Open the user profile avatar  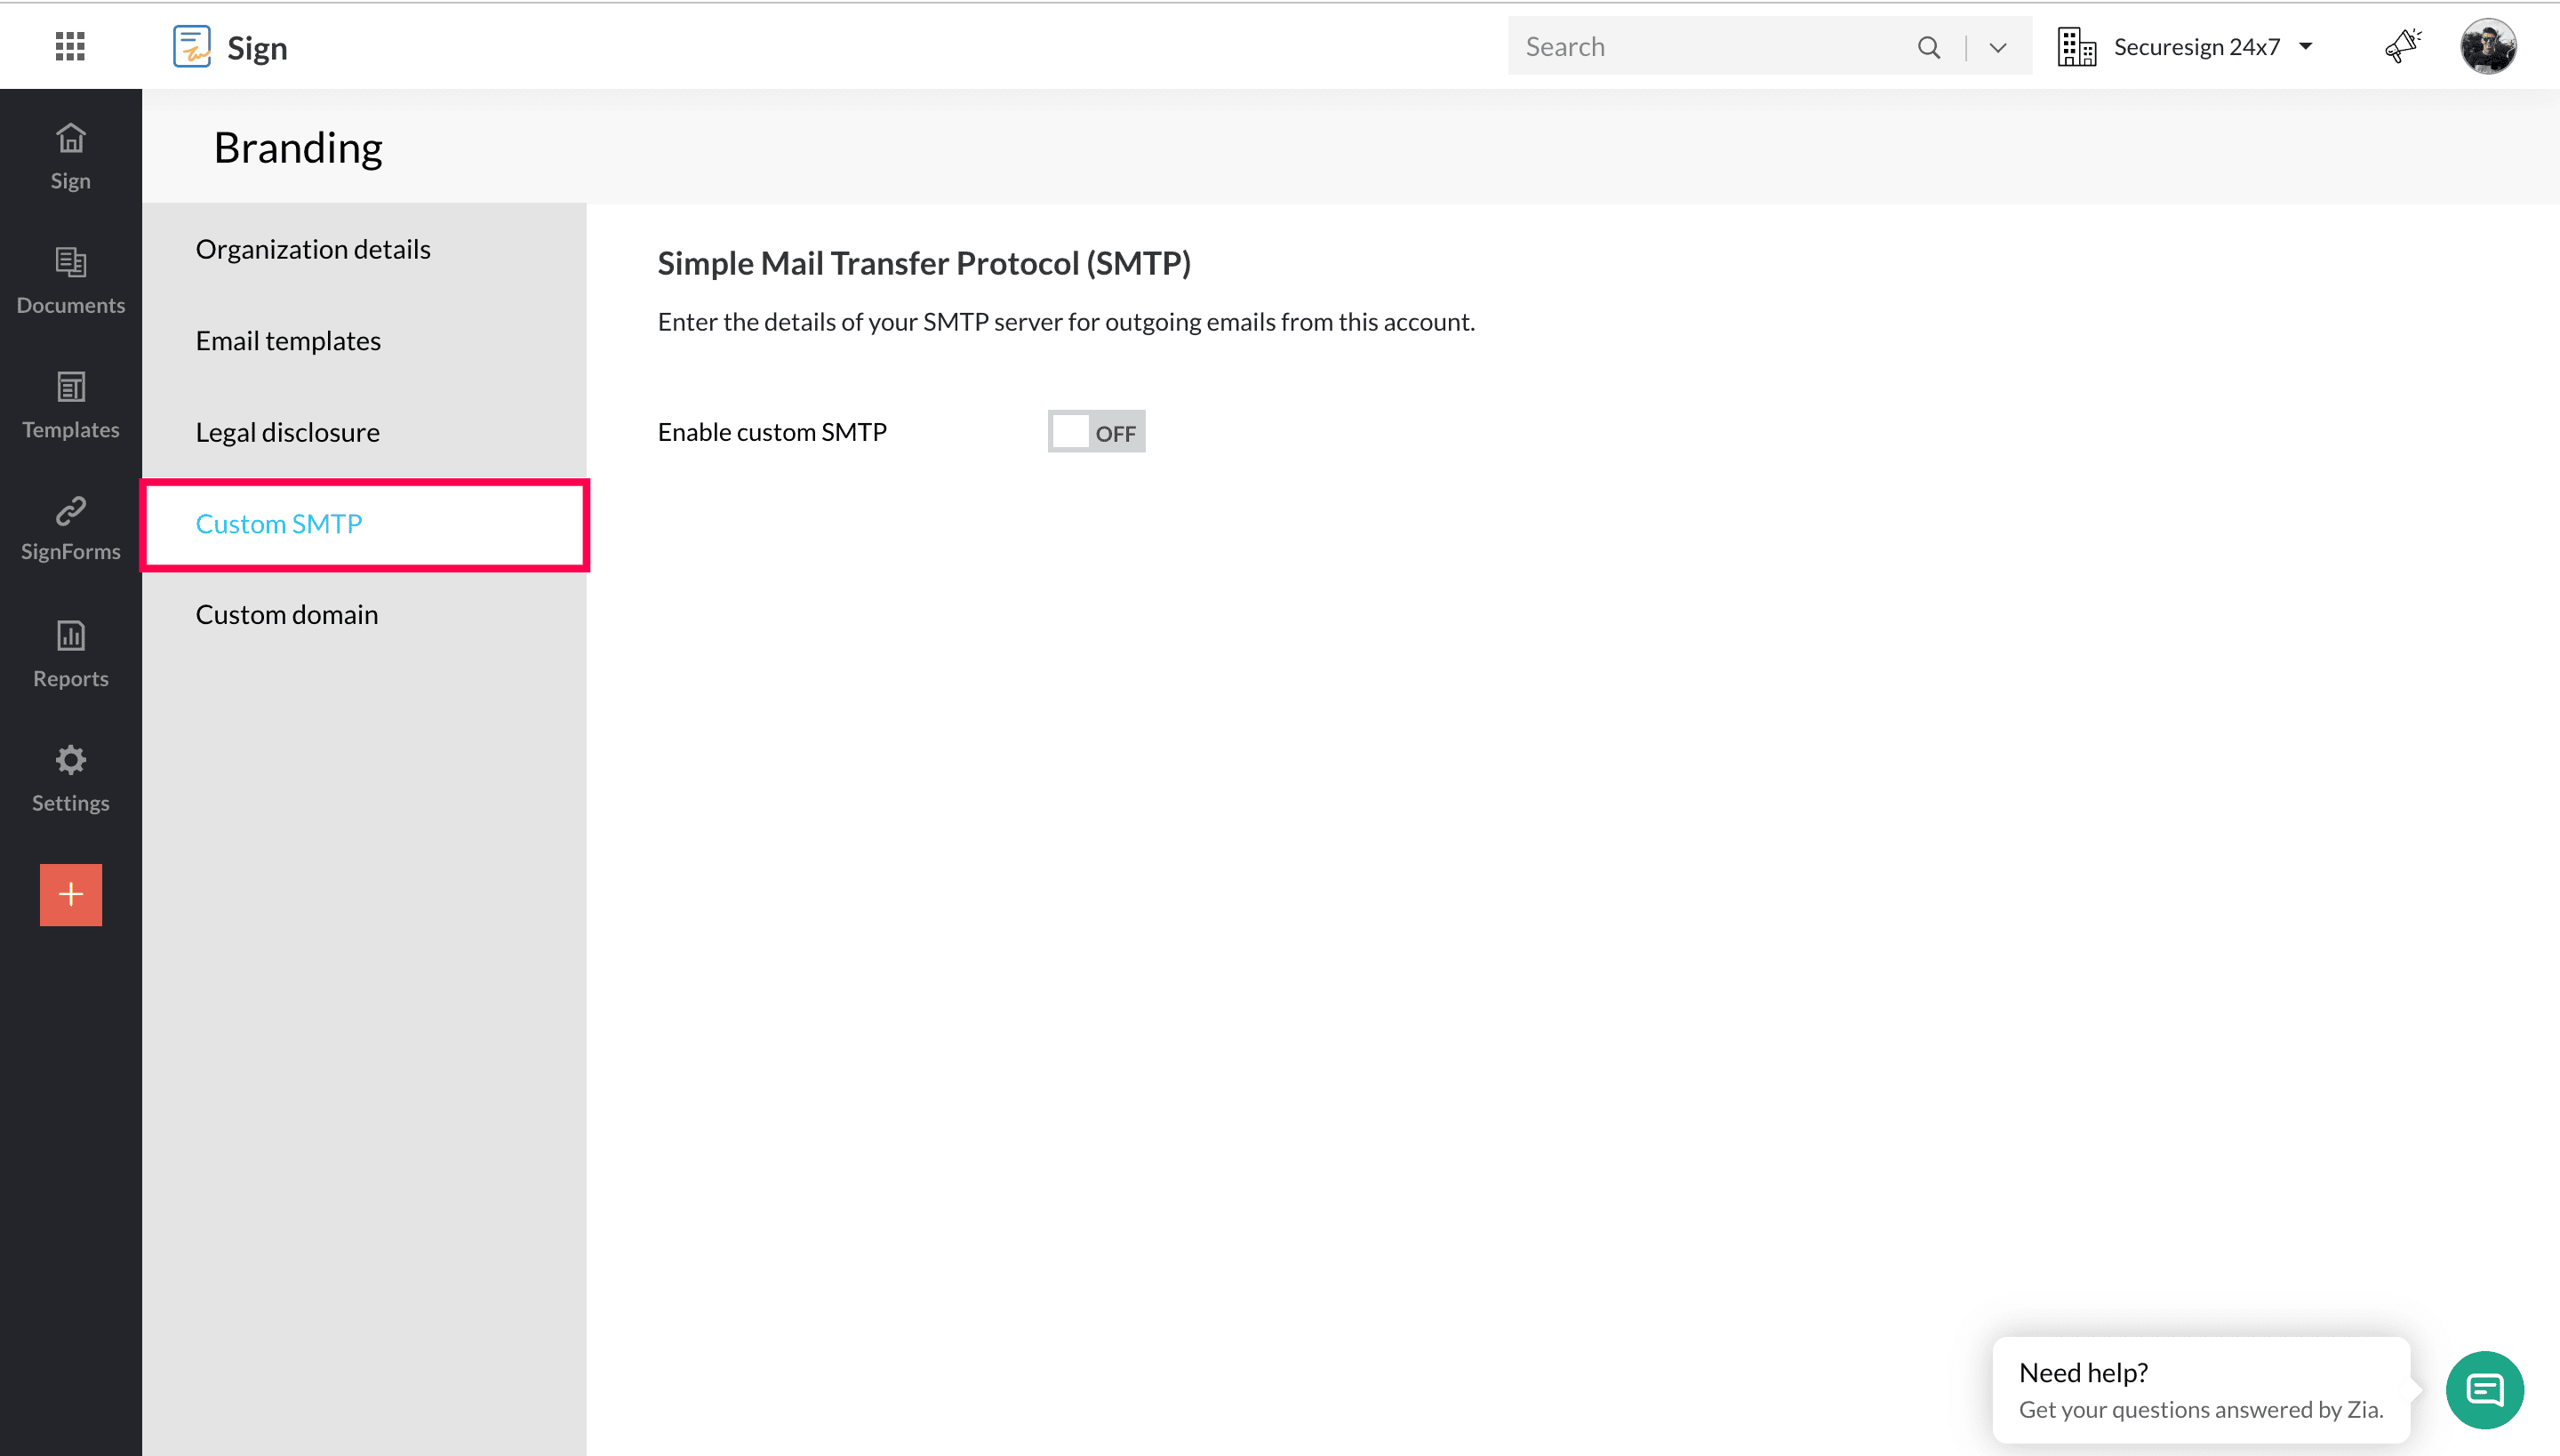[x=2488, y=46]
